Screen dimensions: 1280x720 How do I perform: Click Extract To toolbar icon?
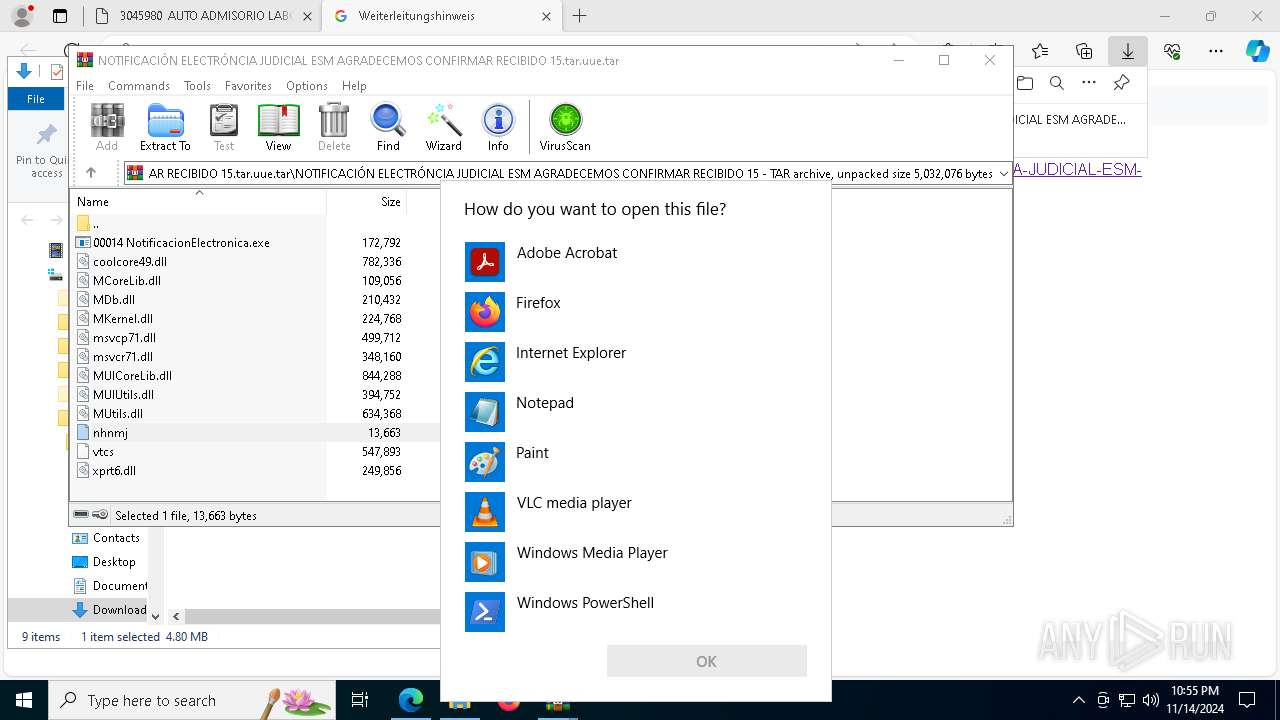(165, 127)
